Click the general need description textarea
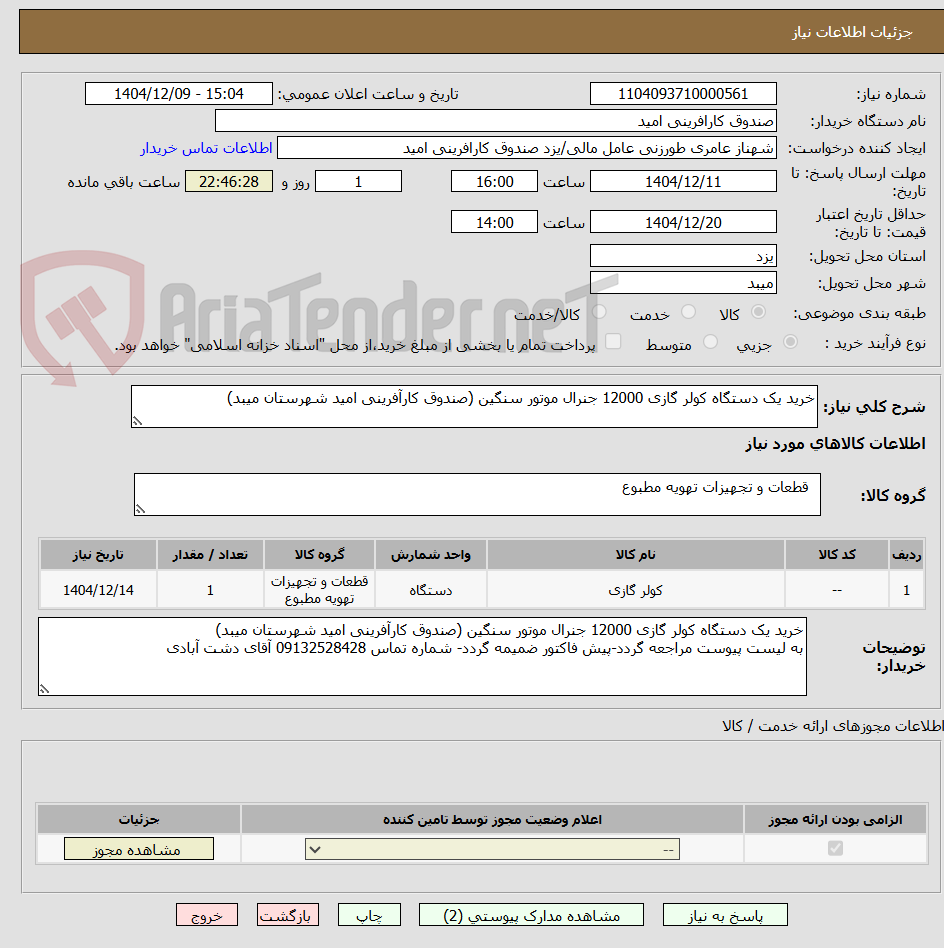Screen dimensions: 944x948 point(474,406)
